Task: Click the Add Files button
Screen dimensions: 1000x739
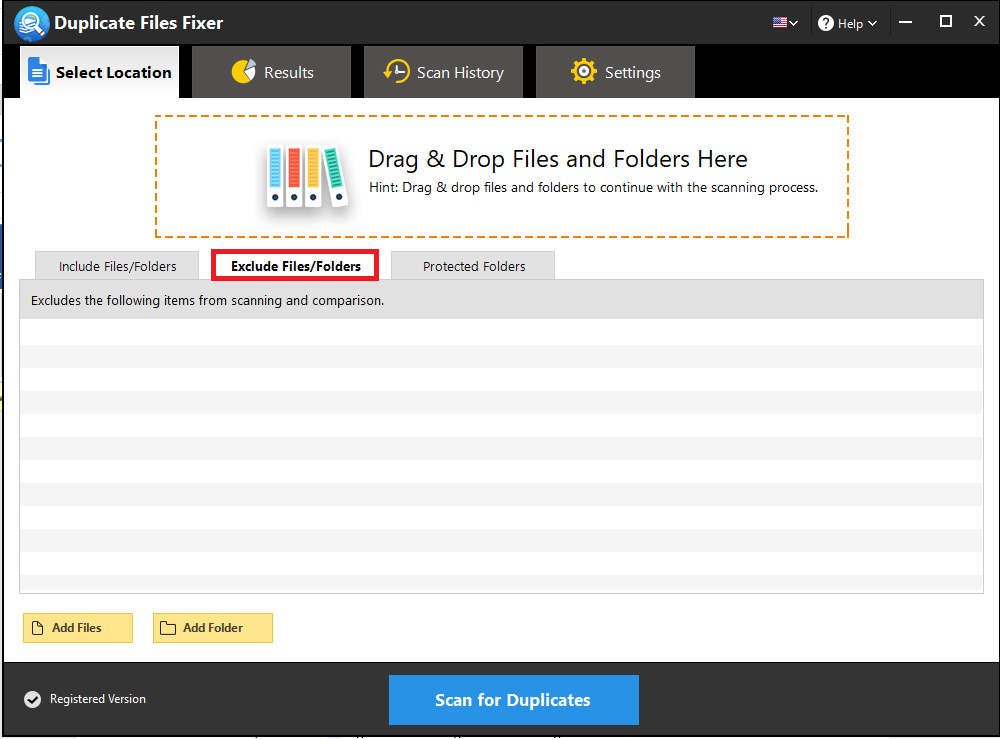Action: (78, 628)
